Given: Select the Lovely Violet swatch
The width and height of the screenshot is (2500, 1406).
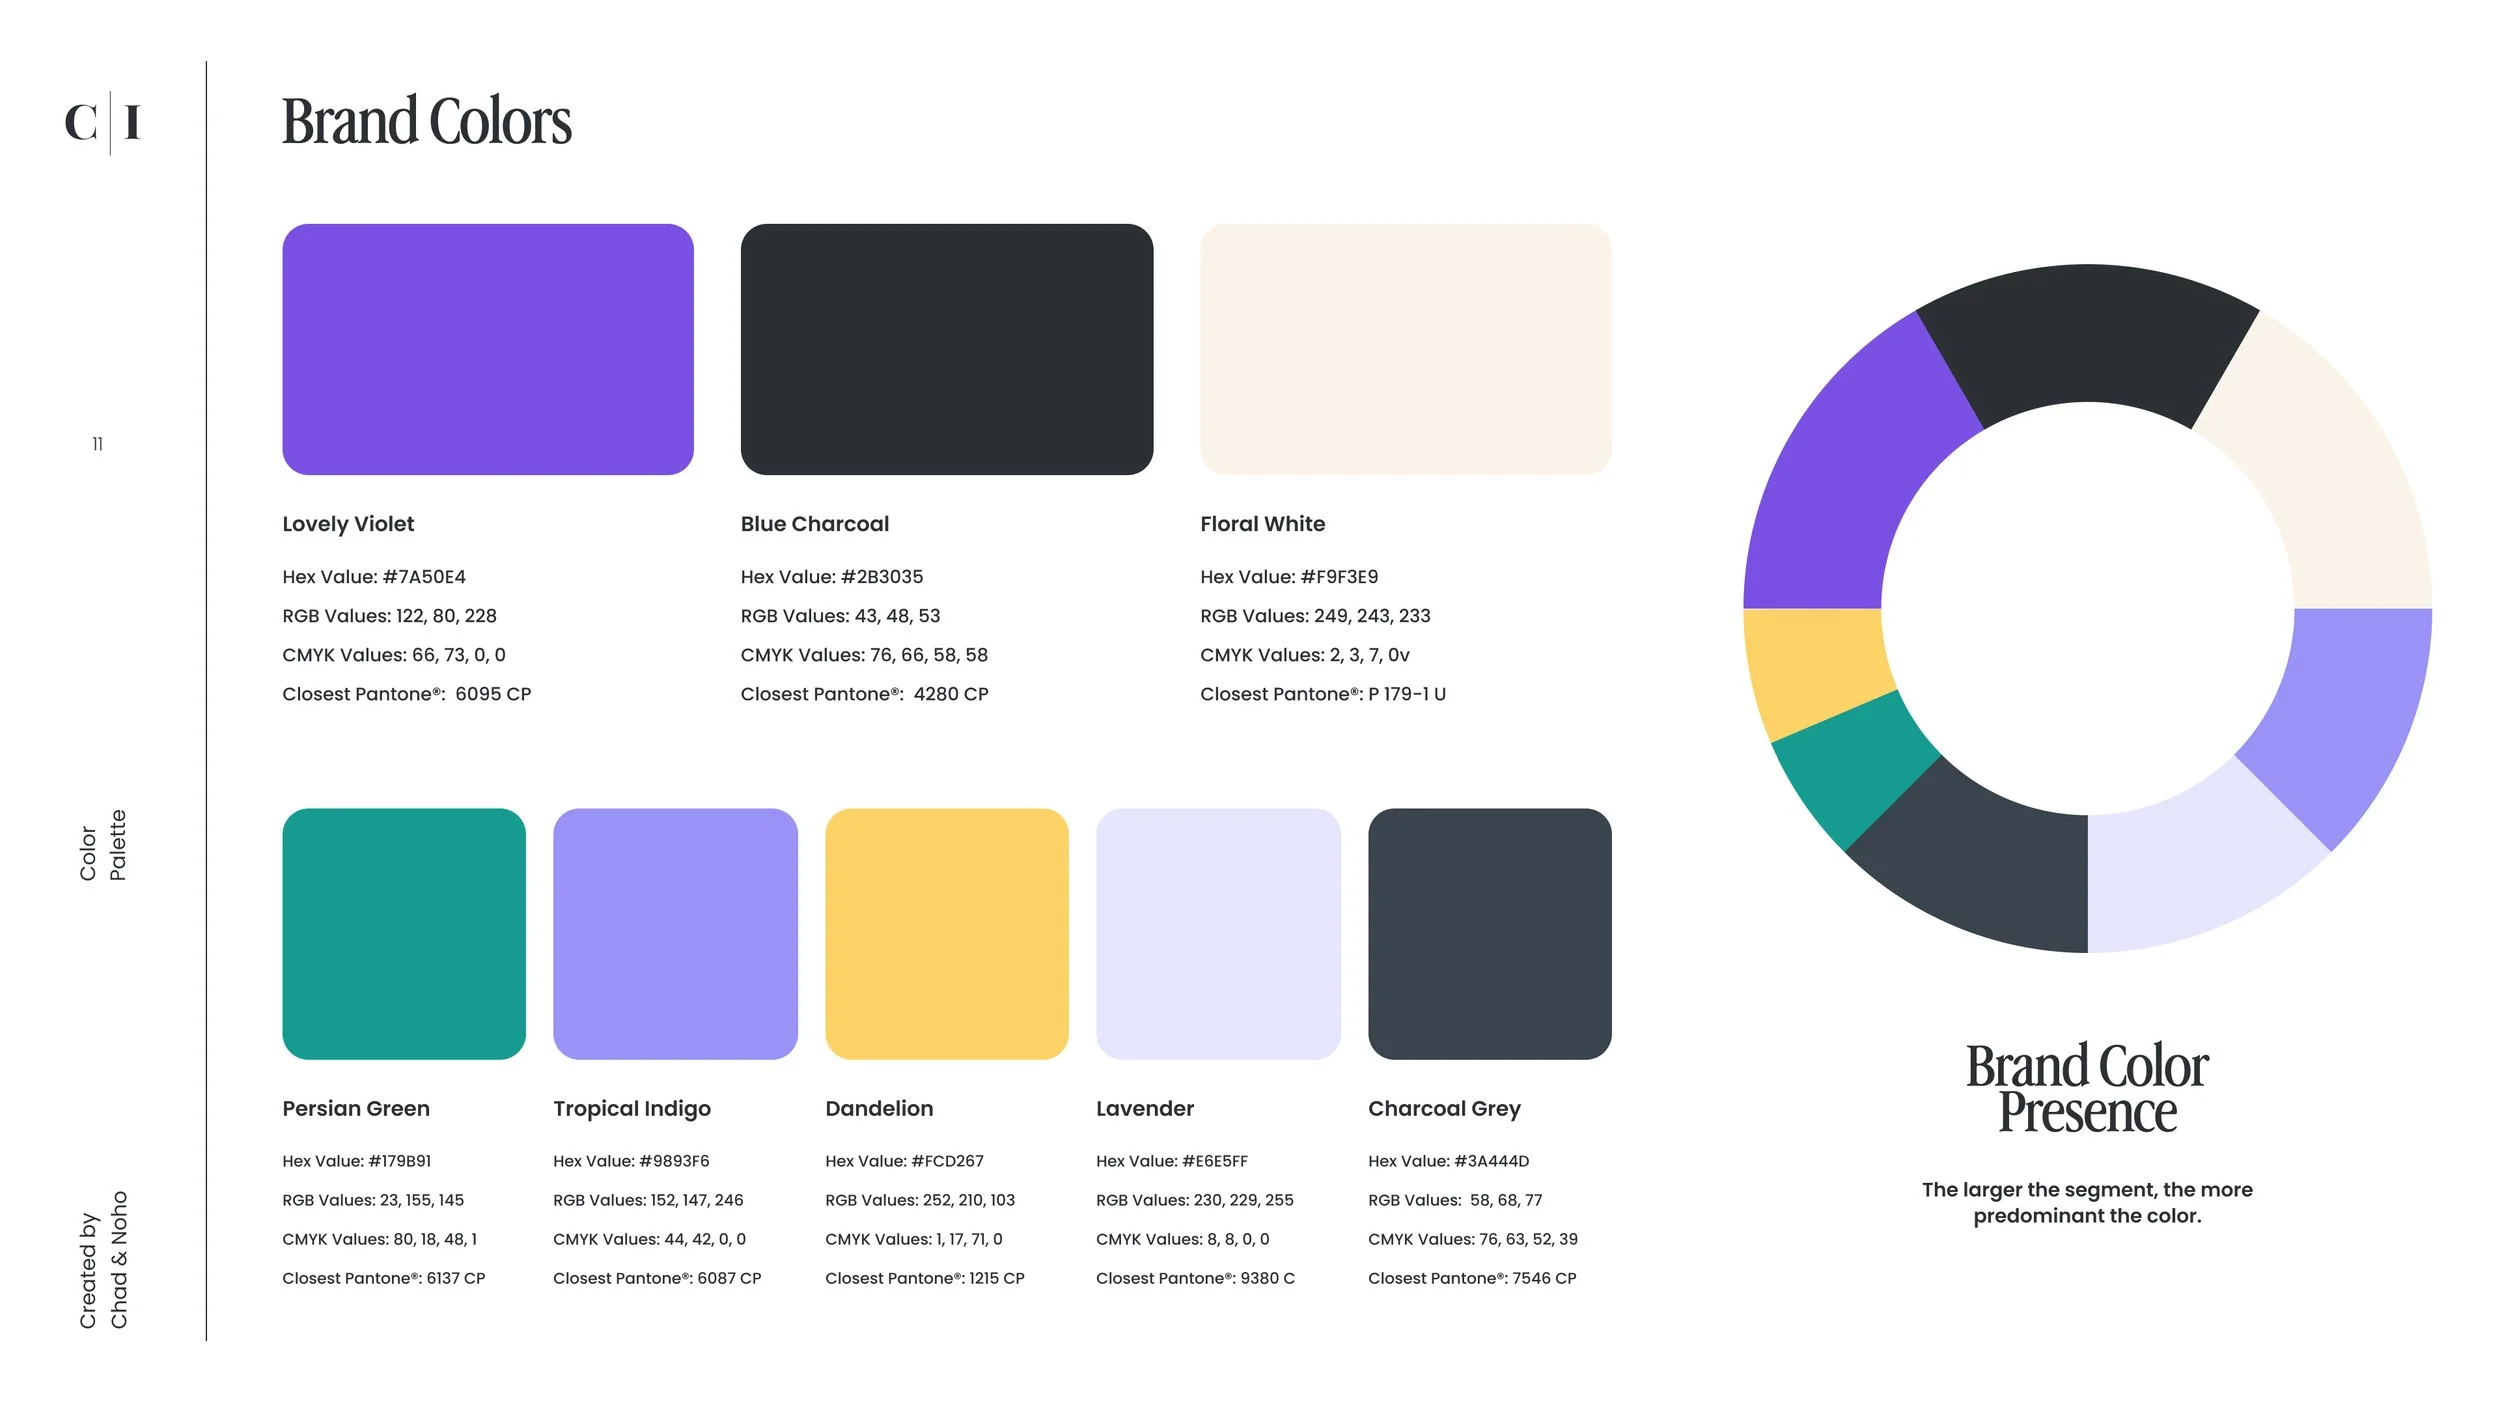Looking at the screenshot, I should point(488,349).
